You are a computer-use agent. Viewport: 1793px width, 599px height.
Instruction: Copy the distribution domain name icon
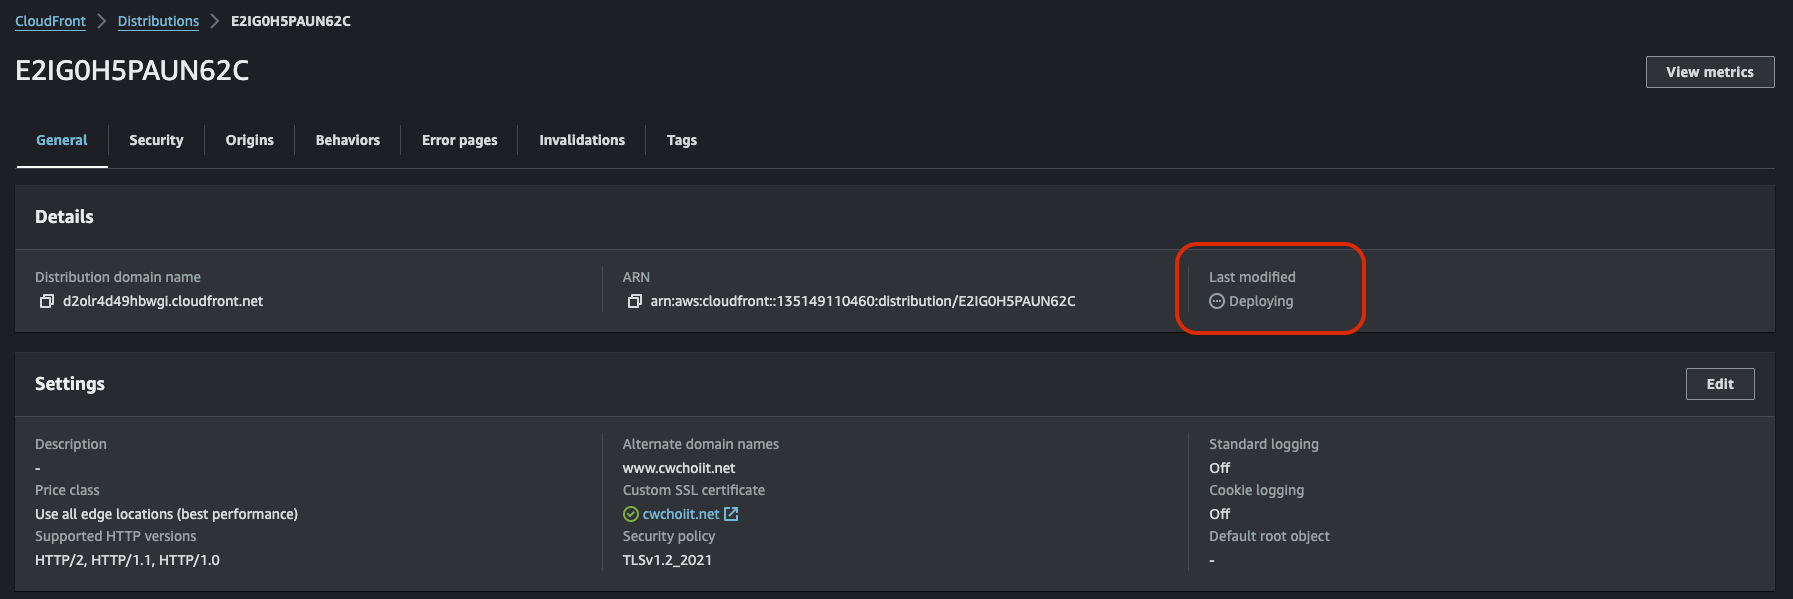[46, 301]
